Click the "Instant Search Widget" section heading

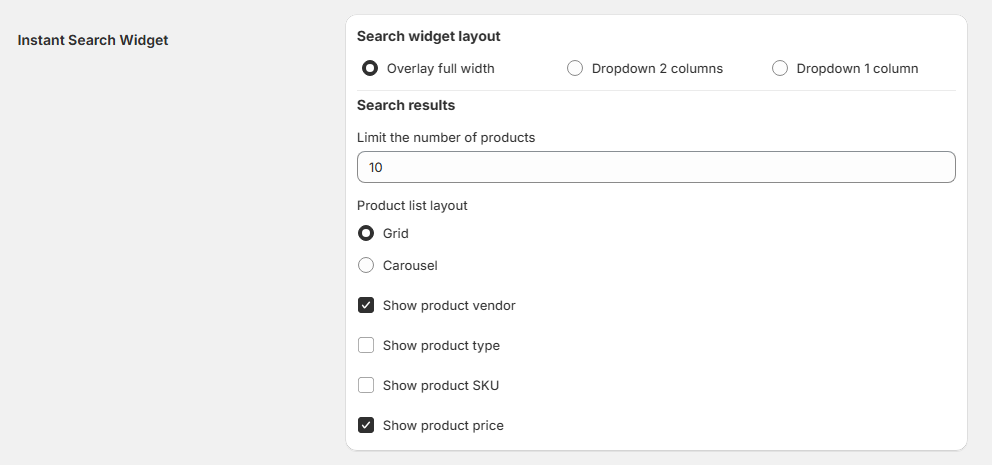point(93,40)
